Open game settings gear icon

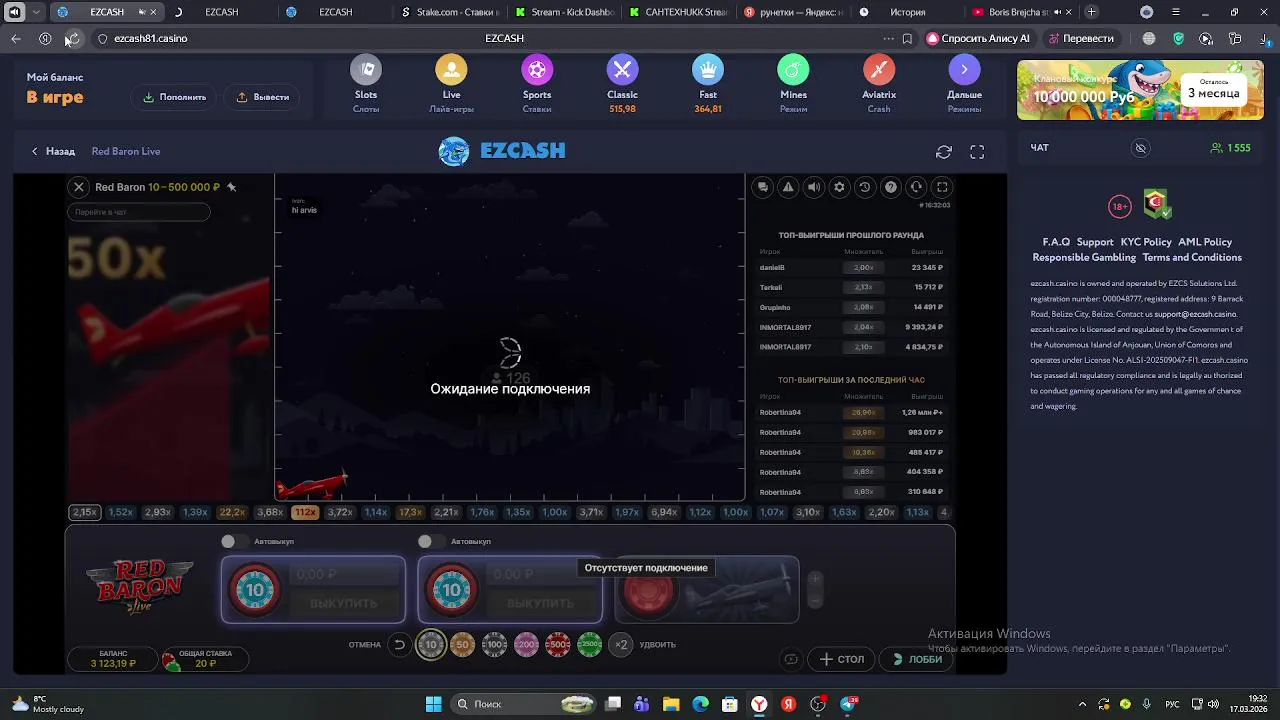tap(839, 187)
